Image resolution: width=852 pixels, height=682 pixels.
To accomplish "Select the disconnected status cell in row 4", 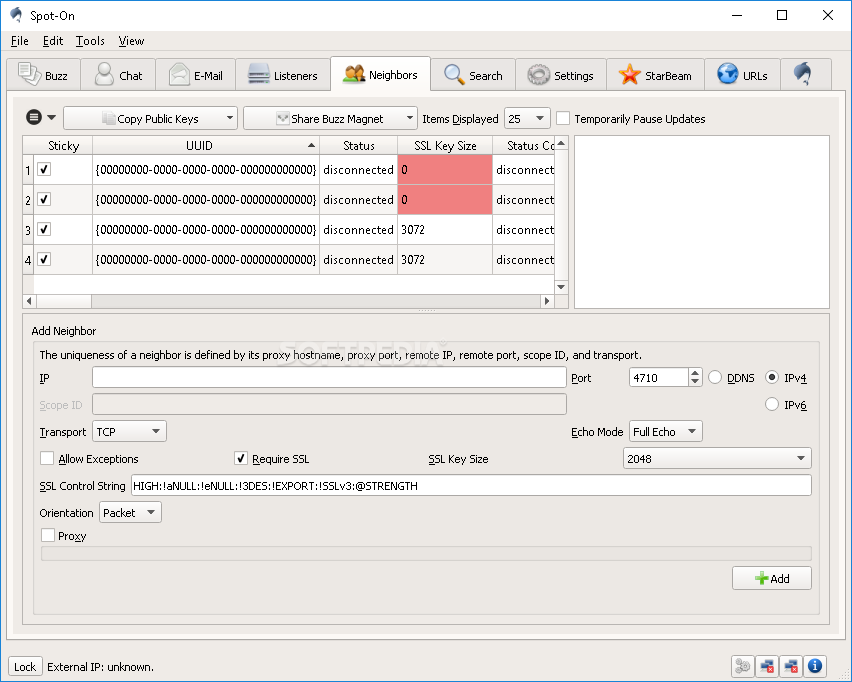I will click(359, 259).
